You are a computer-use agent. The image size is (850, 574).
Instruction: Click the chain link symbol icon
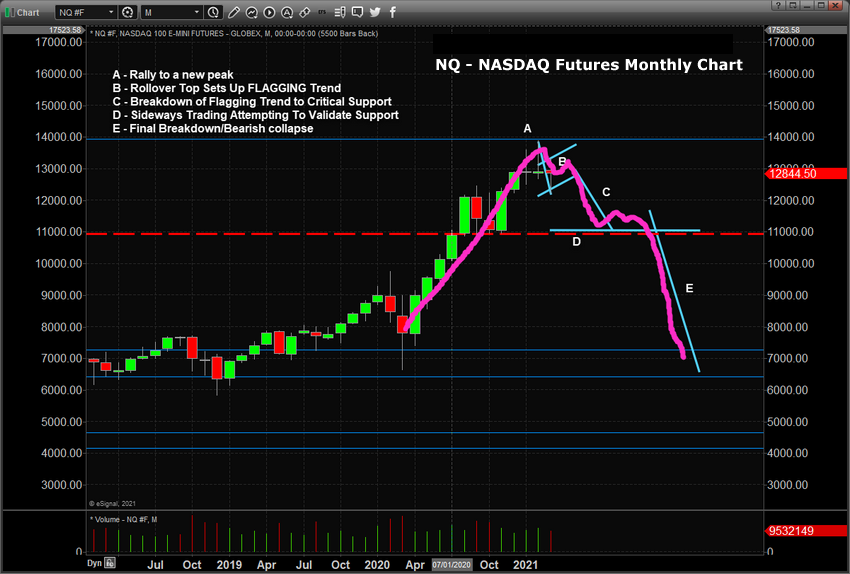pyautogui.click(x=305, y=12)
